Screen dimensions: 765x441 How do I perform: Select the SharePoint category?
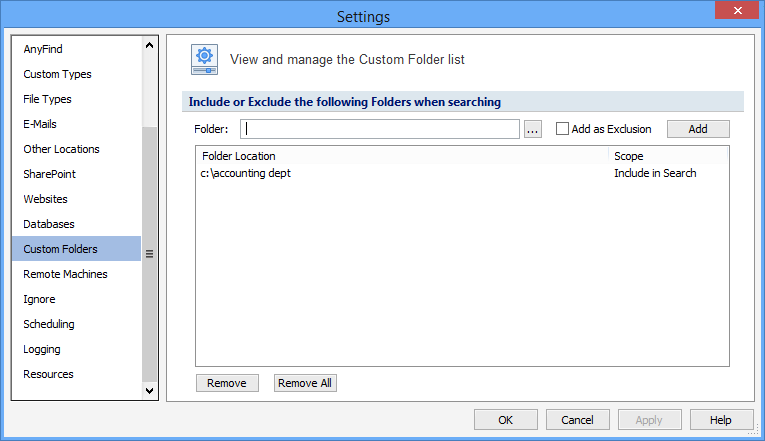tap(49, 174)
